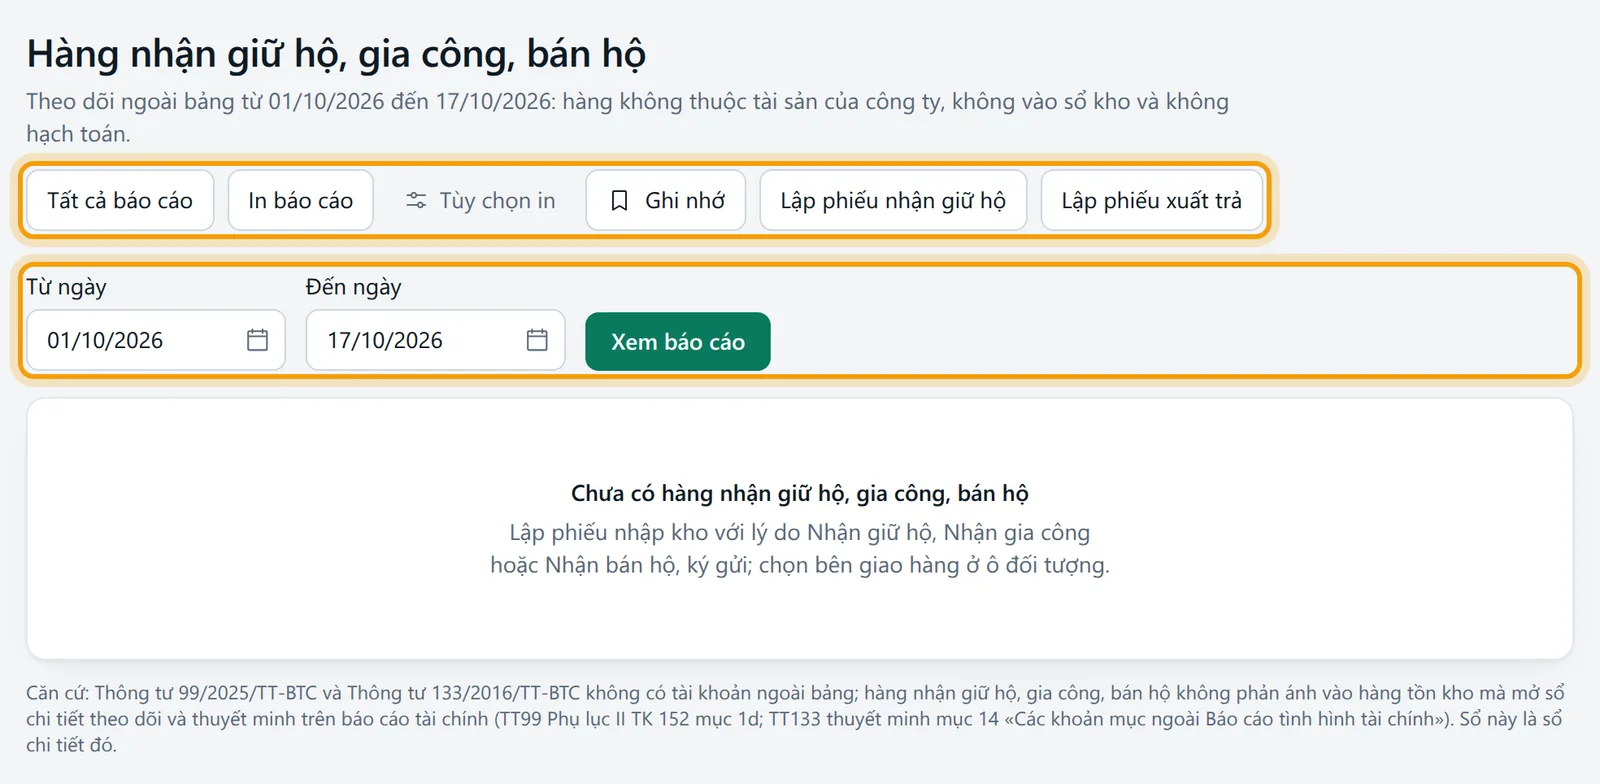The height and width of the screenshot is (784, 1600).
Task: Open Tùy chọn in options
Action: click(480, 200)
